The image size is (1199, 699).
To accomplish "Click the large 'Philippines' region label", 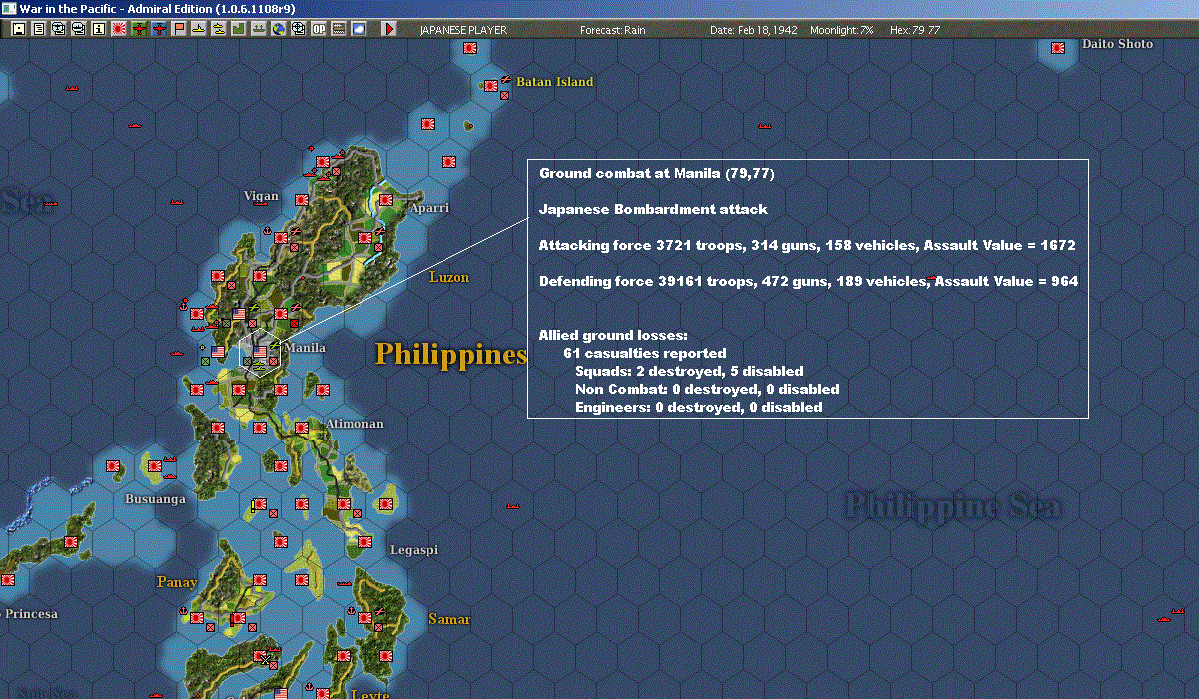I will 451,354.
